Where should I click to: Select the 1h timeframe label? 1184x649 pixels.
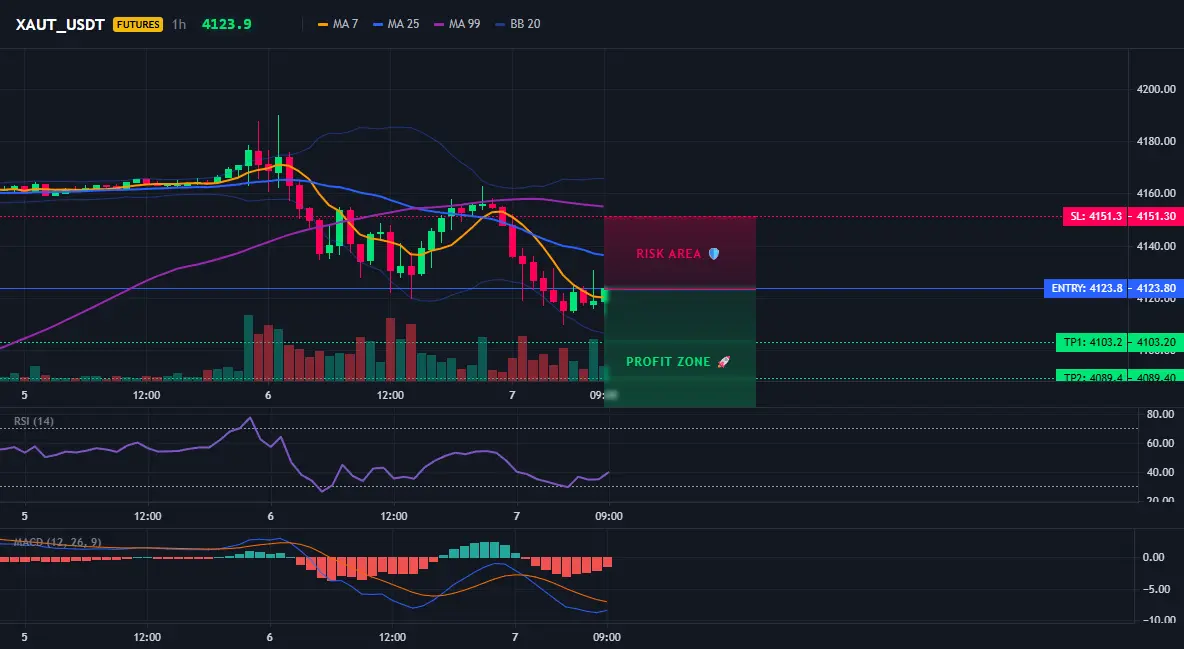tap(179, 24)
